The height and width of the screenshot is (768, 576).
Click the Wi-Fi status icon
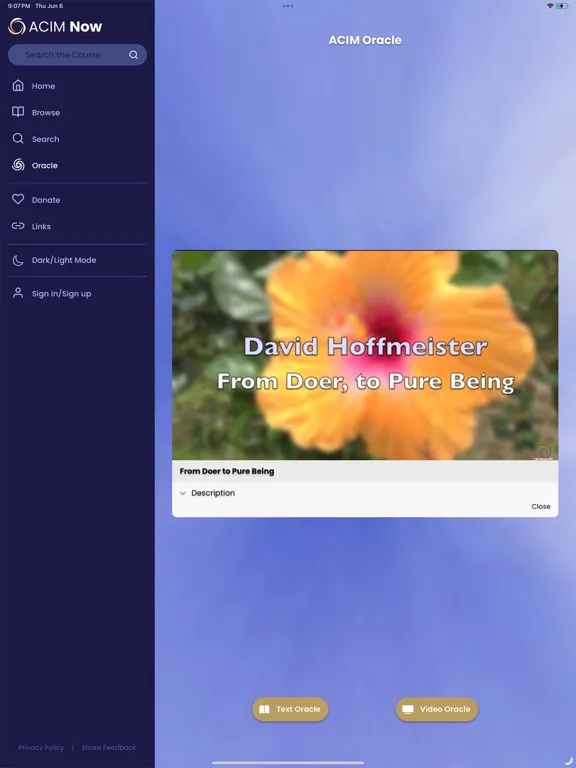pos(550,6)
